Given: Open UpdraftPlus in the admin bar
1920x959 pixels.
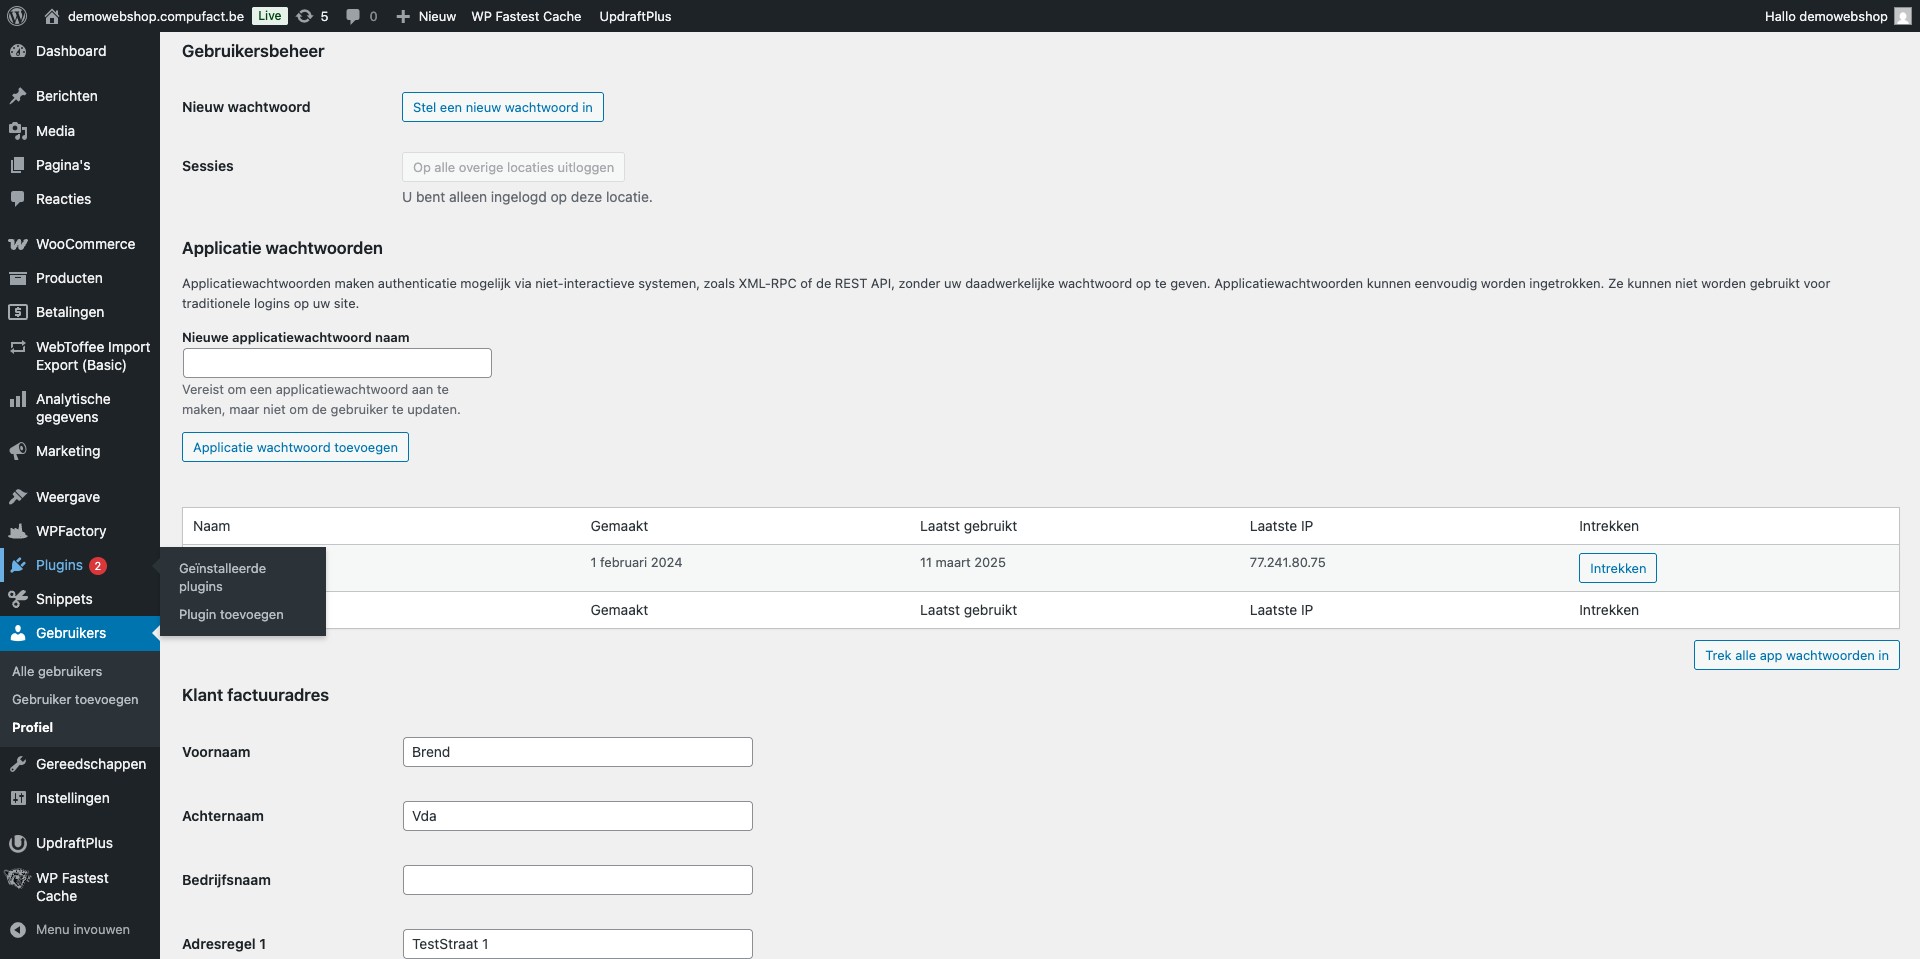Looking at the screenshot, I should pyautogui.click(x=635, y=16).
